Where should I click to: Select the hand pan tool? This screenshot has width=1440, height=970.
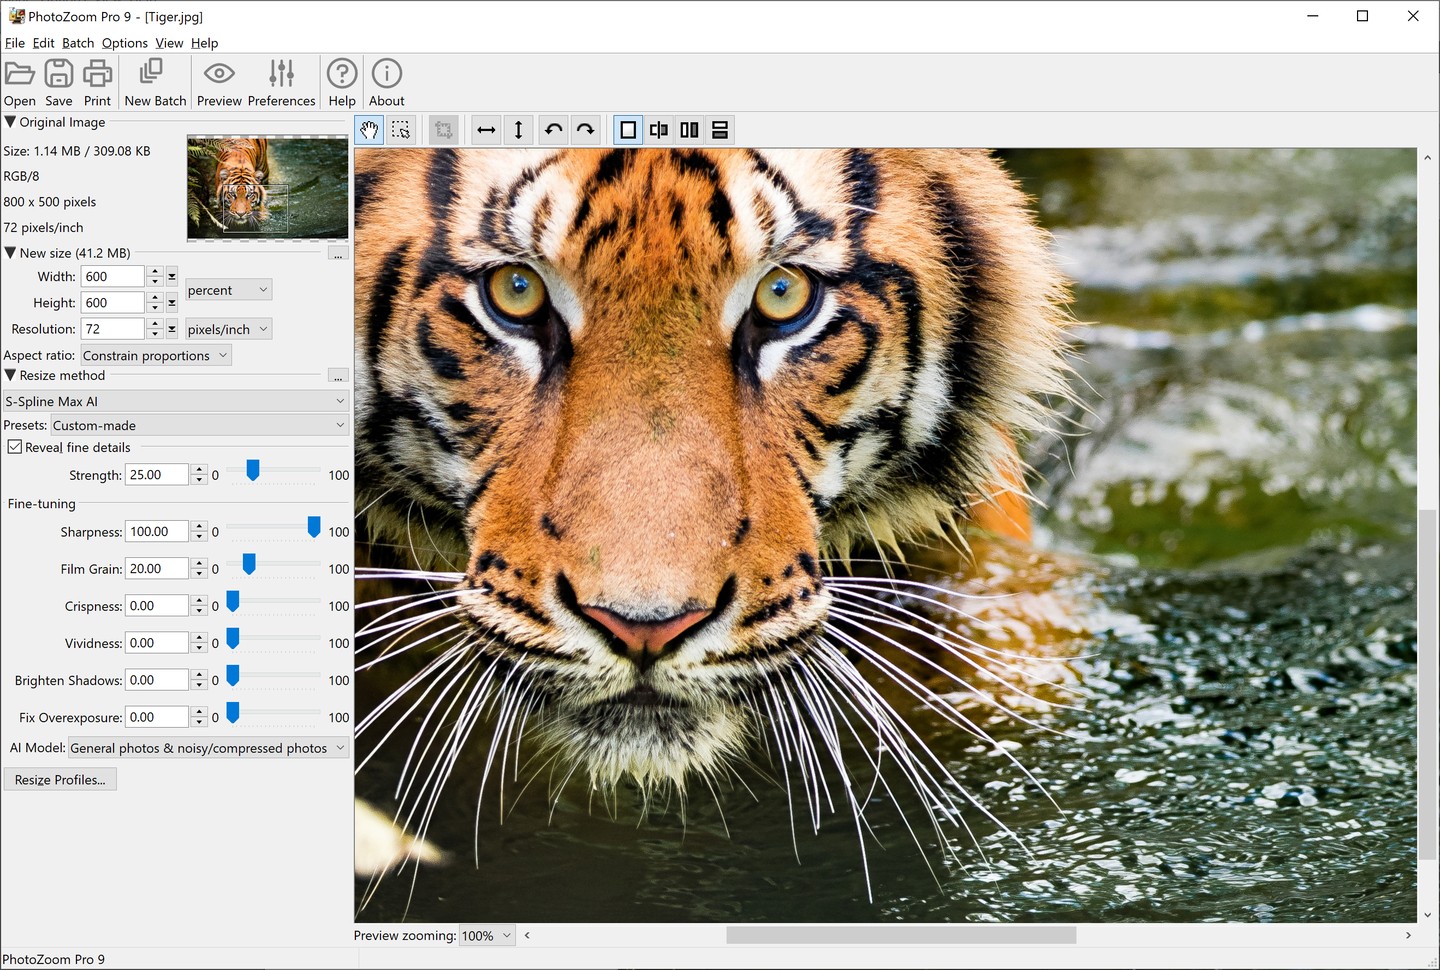click(369, 130)
